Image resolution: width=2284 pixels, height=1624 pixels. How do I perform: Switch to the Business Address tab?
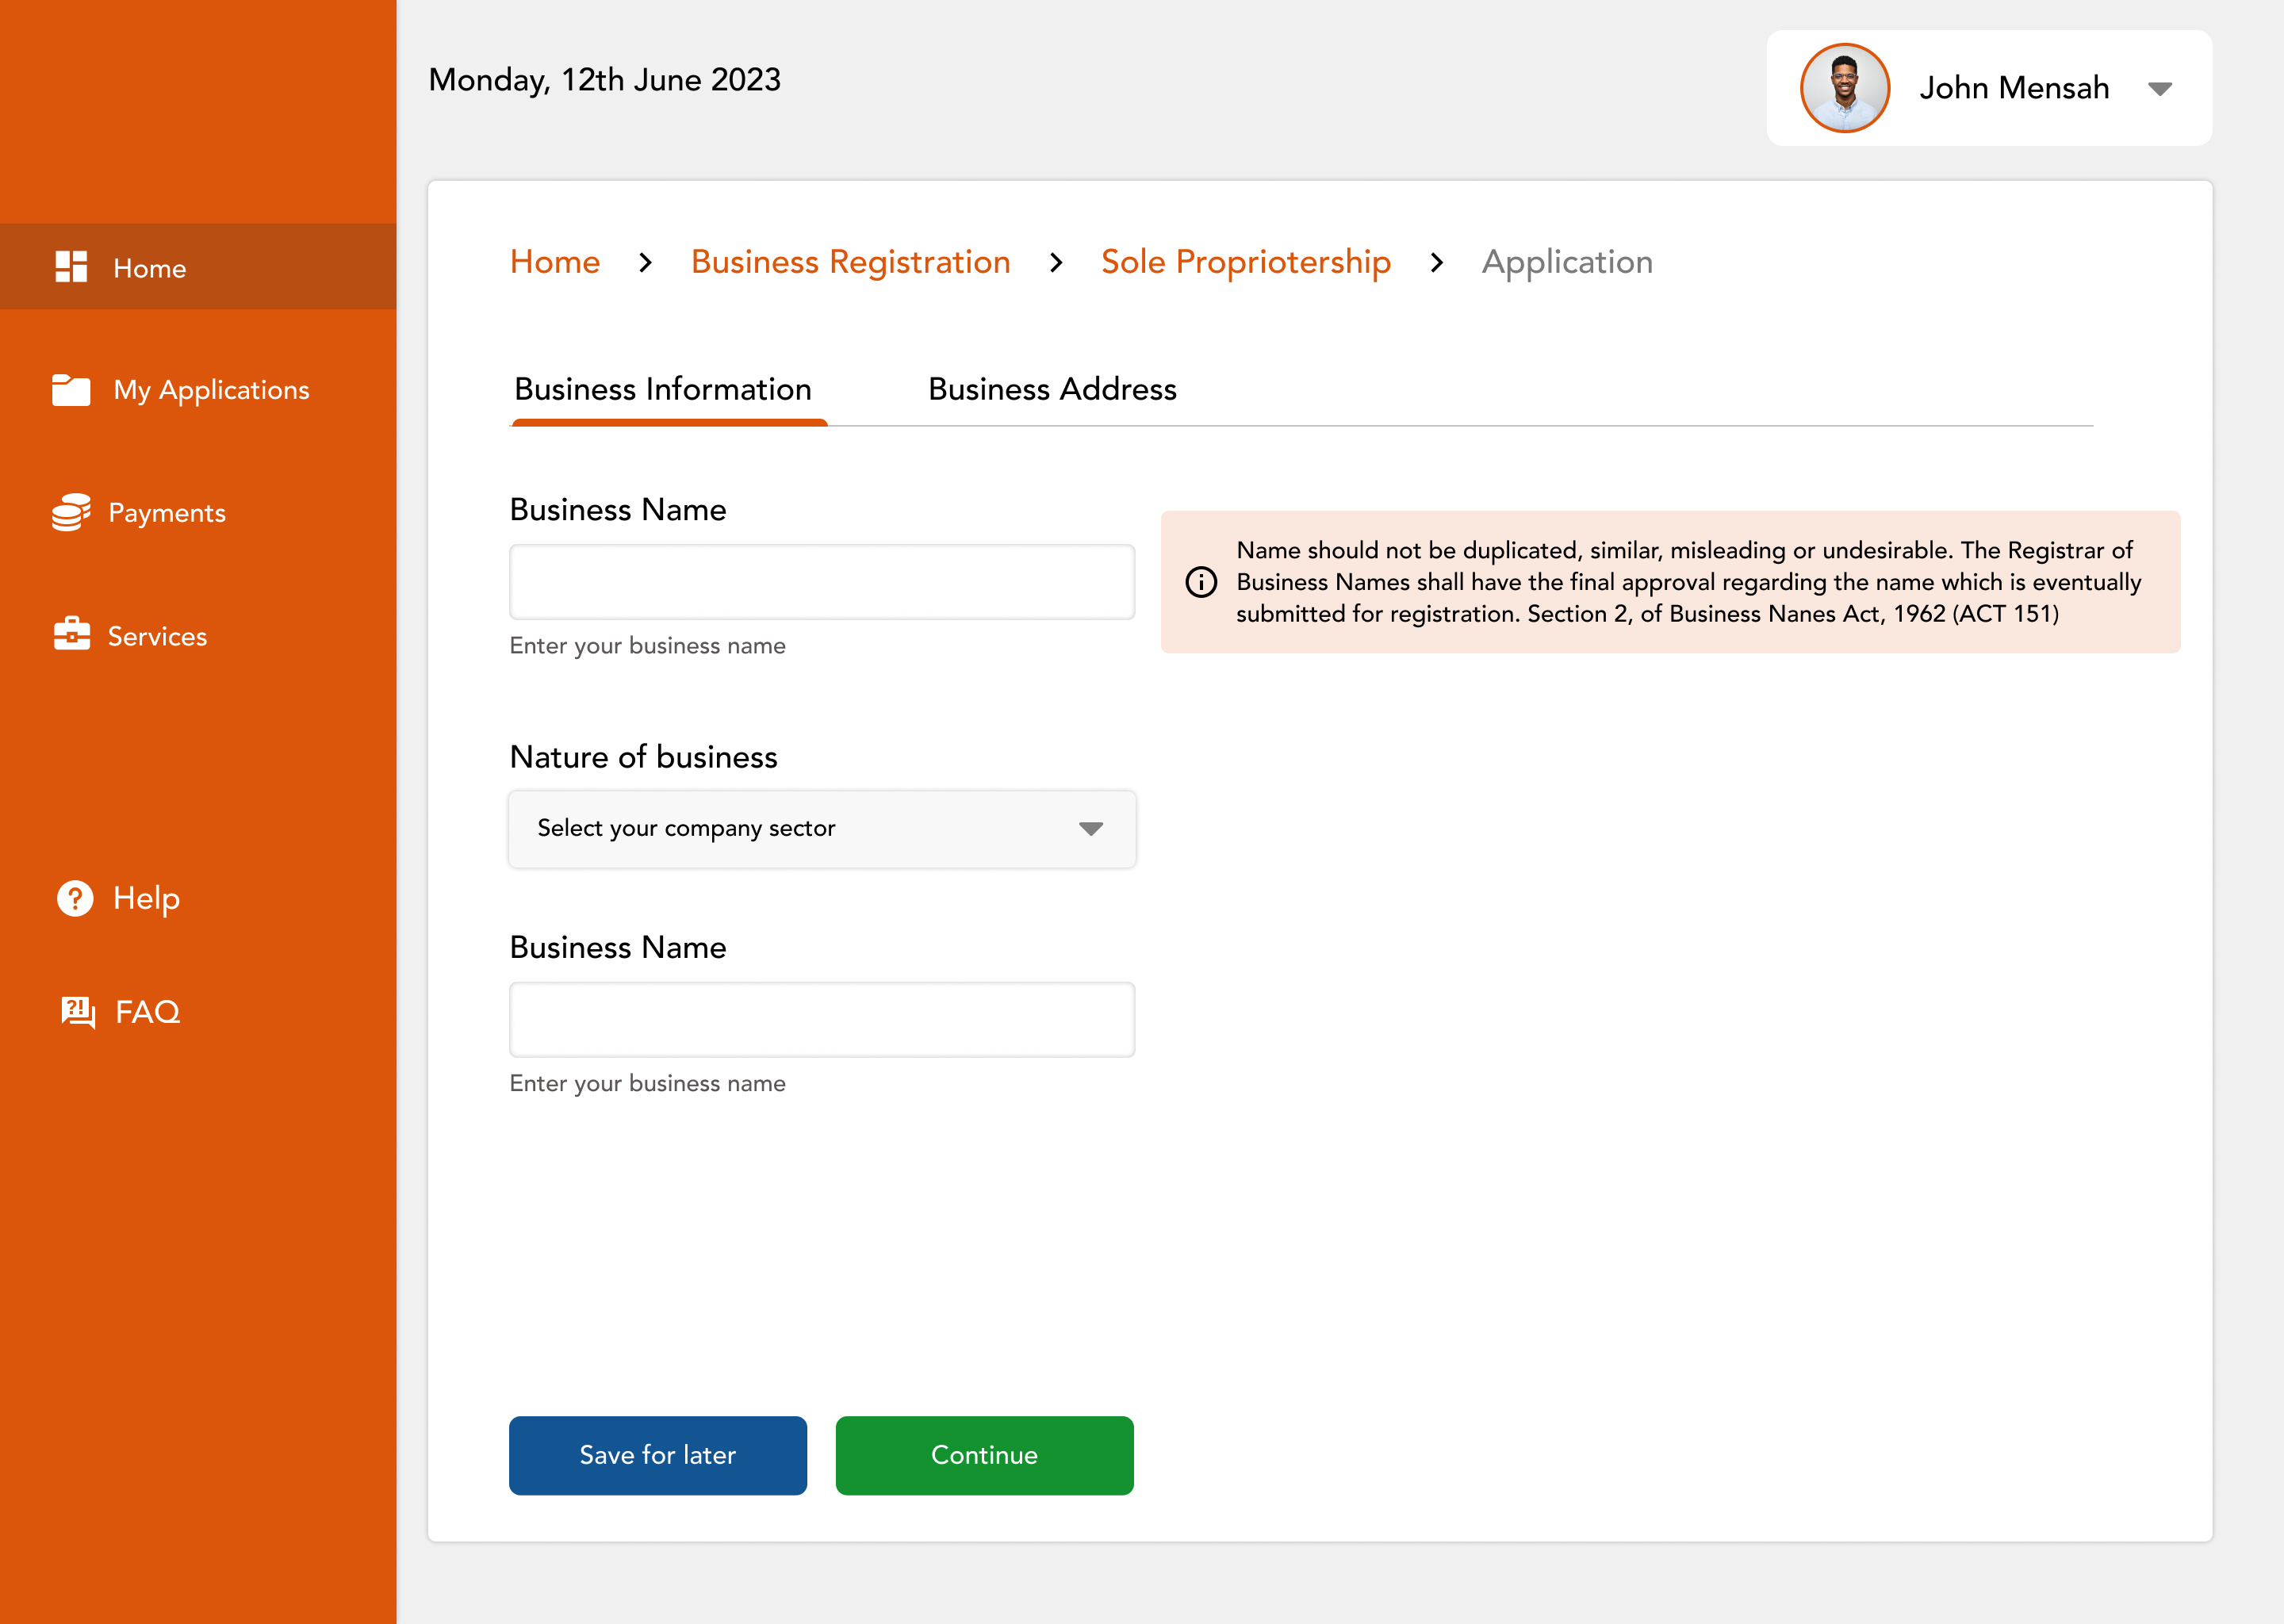[1052, 389]
